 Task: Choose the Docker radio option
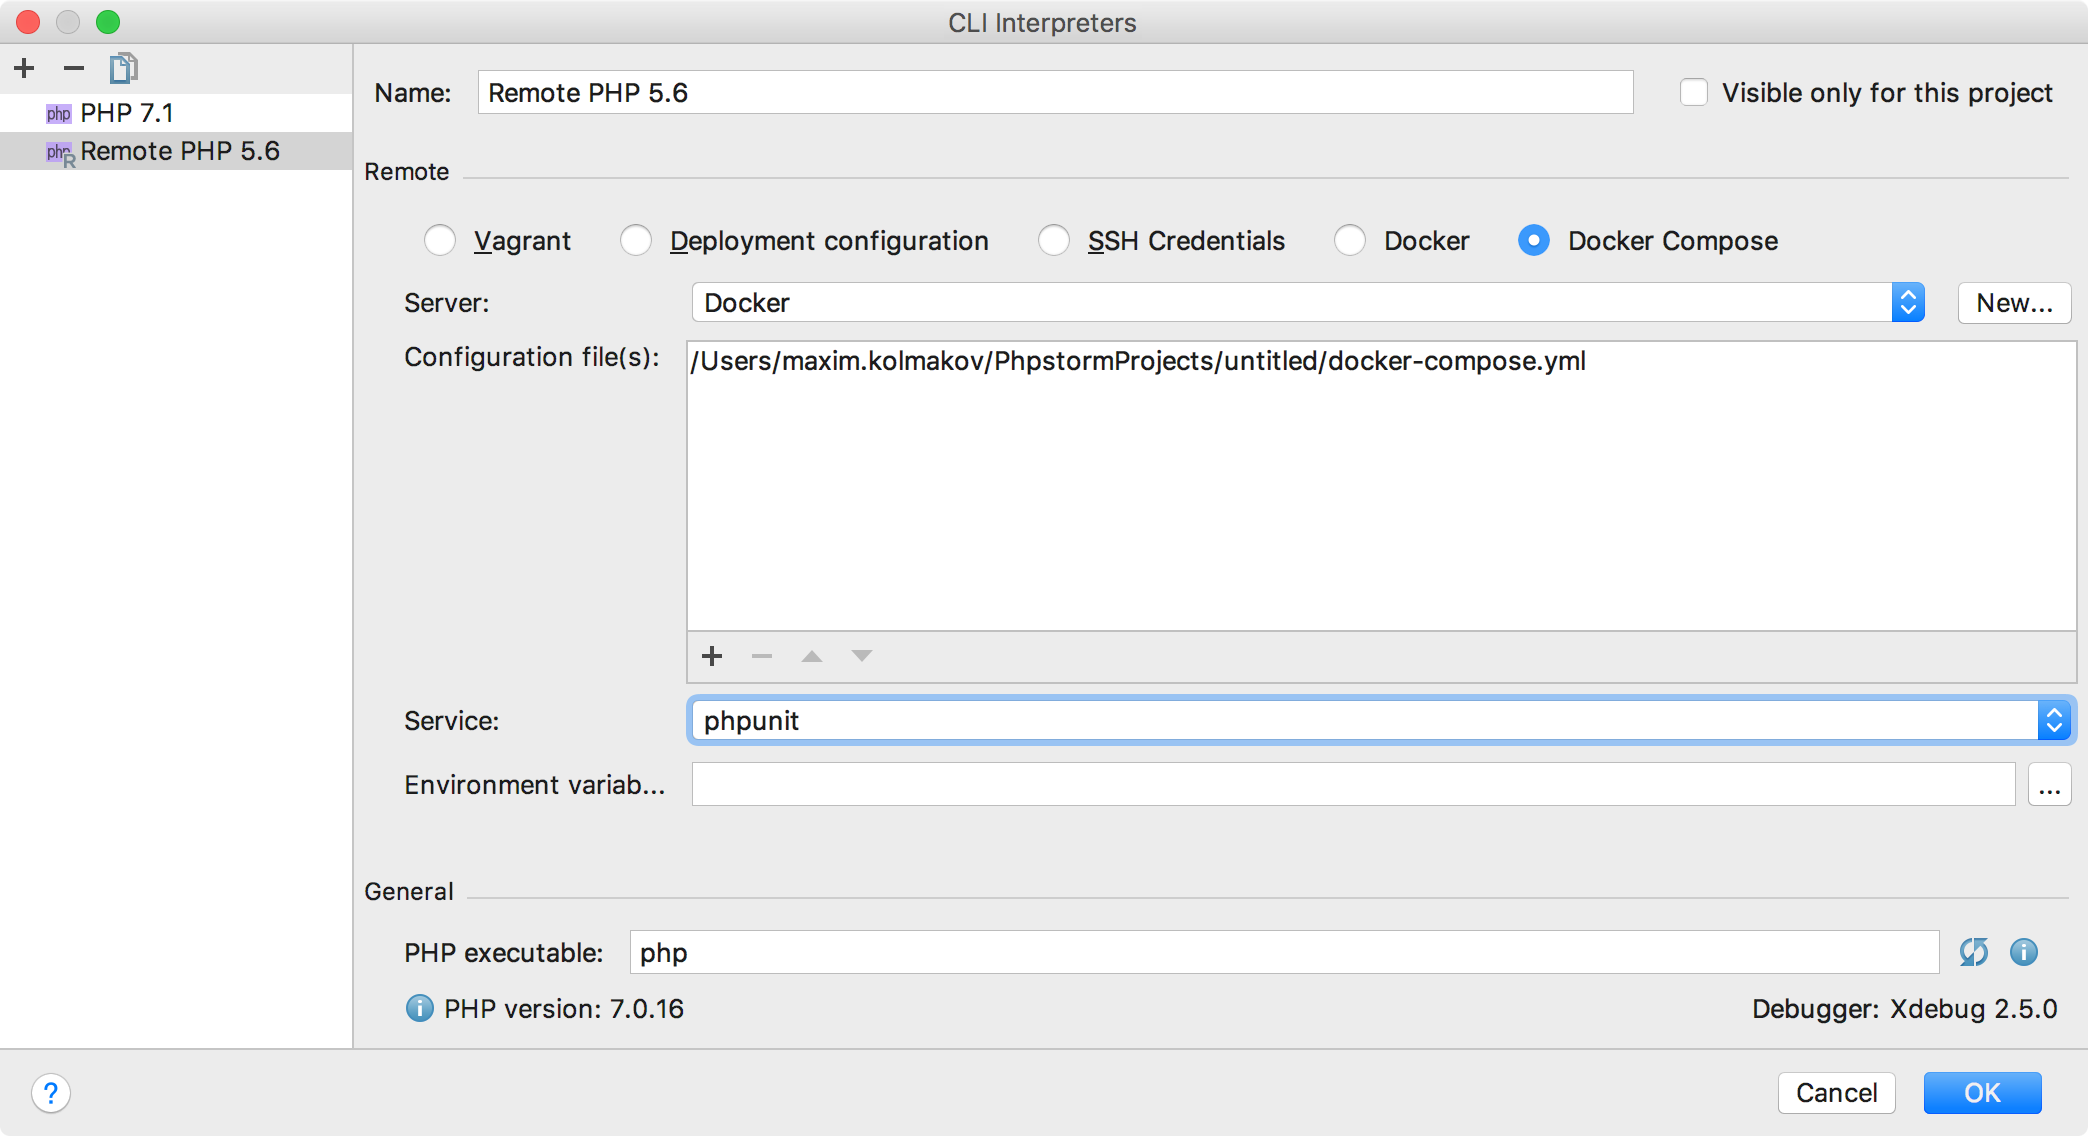pos(1350,241)
